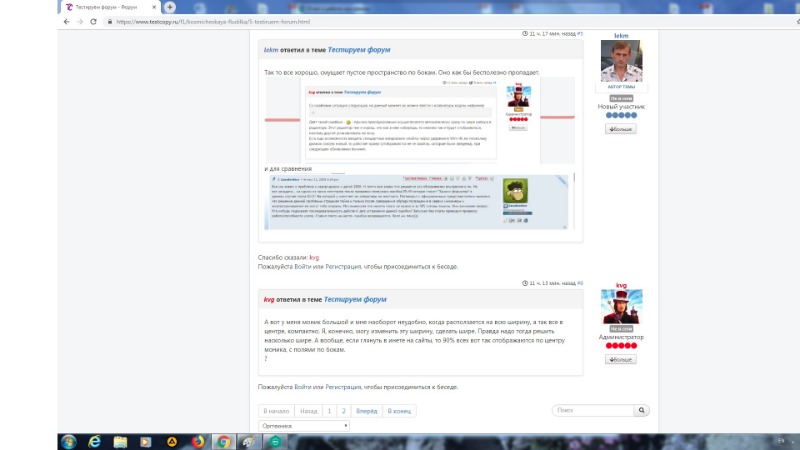This screenshot has width=800, height=450.
Task: Go to pagination page 2
Action: (x=343, y=411)
